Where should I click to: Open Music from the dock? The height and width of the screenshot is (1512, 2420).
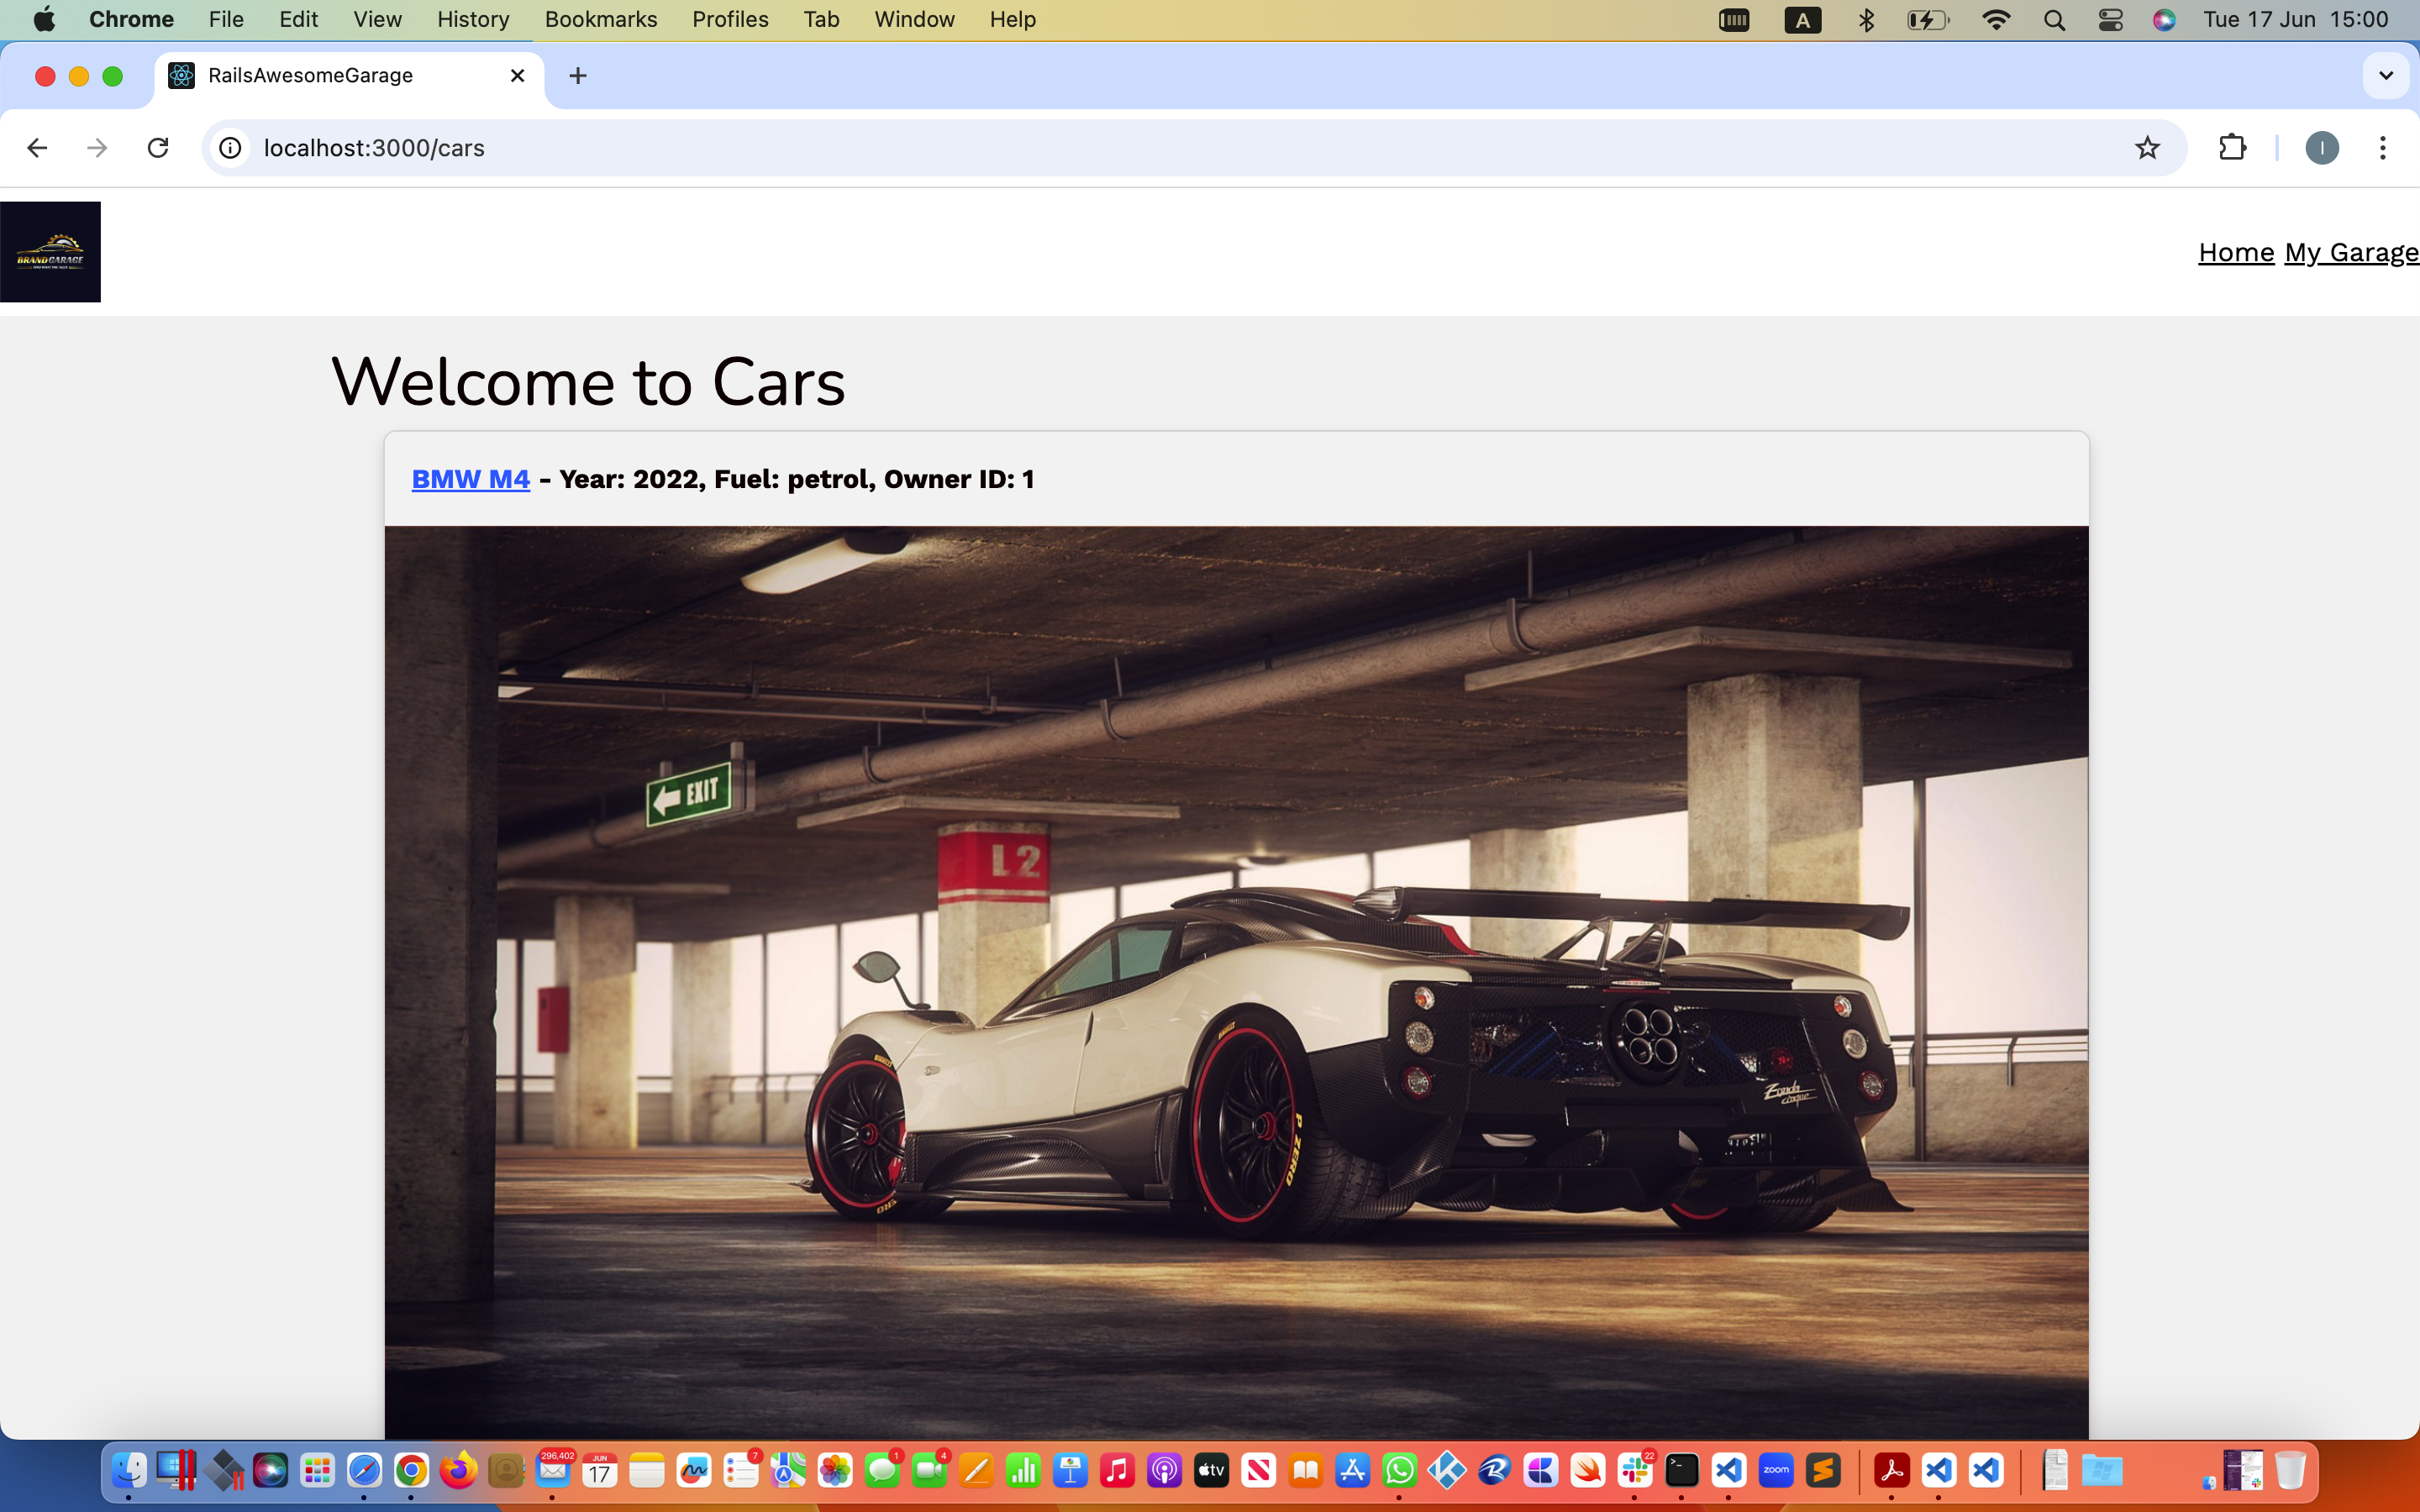tap(1117, 1470)
